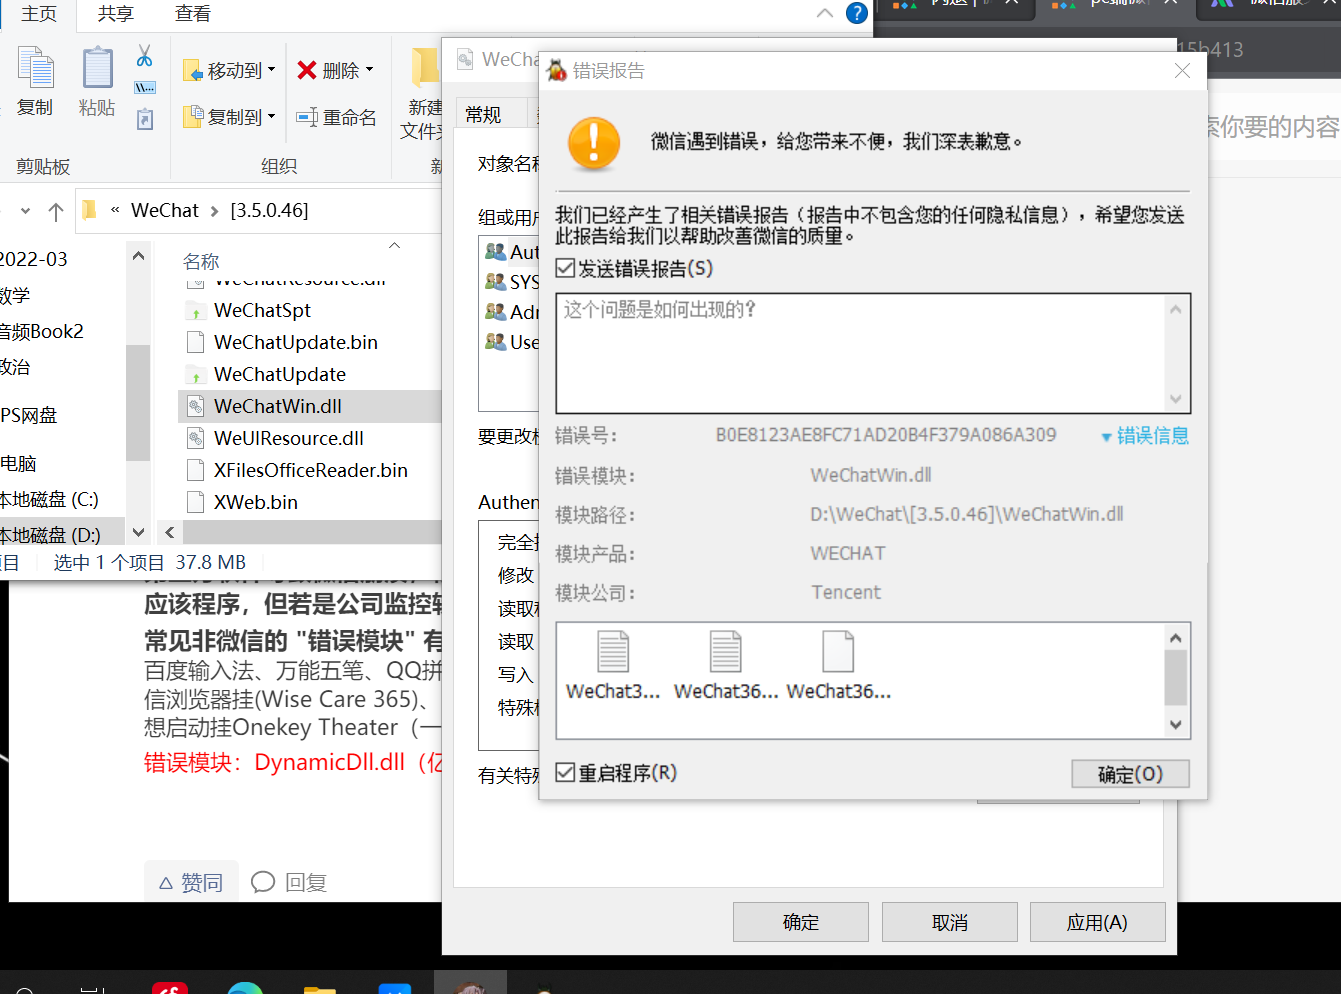Click the speech bubble reply icon

coord(263,882)
